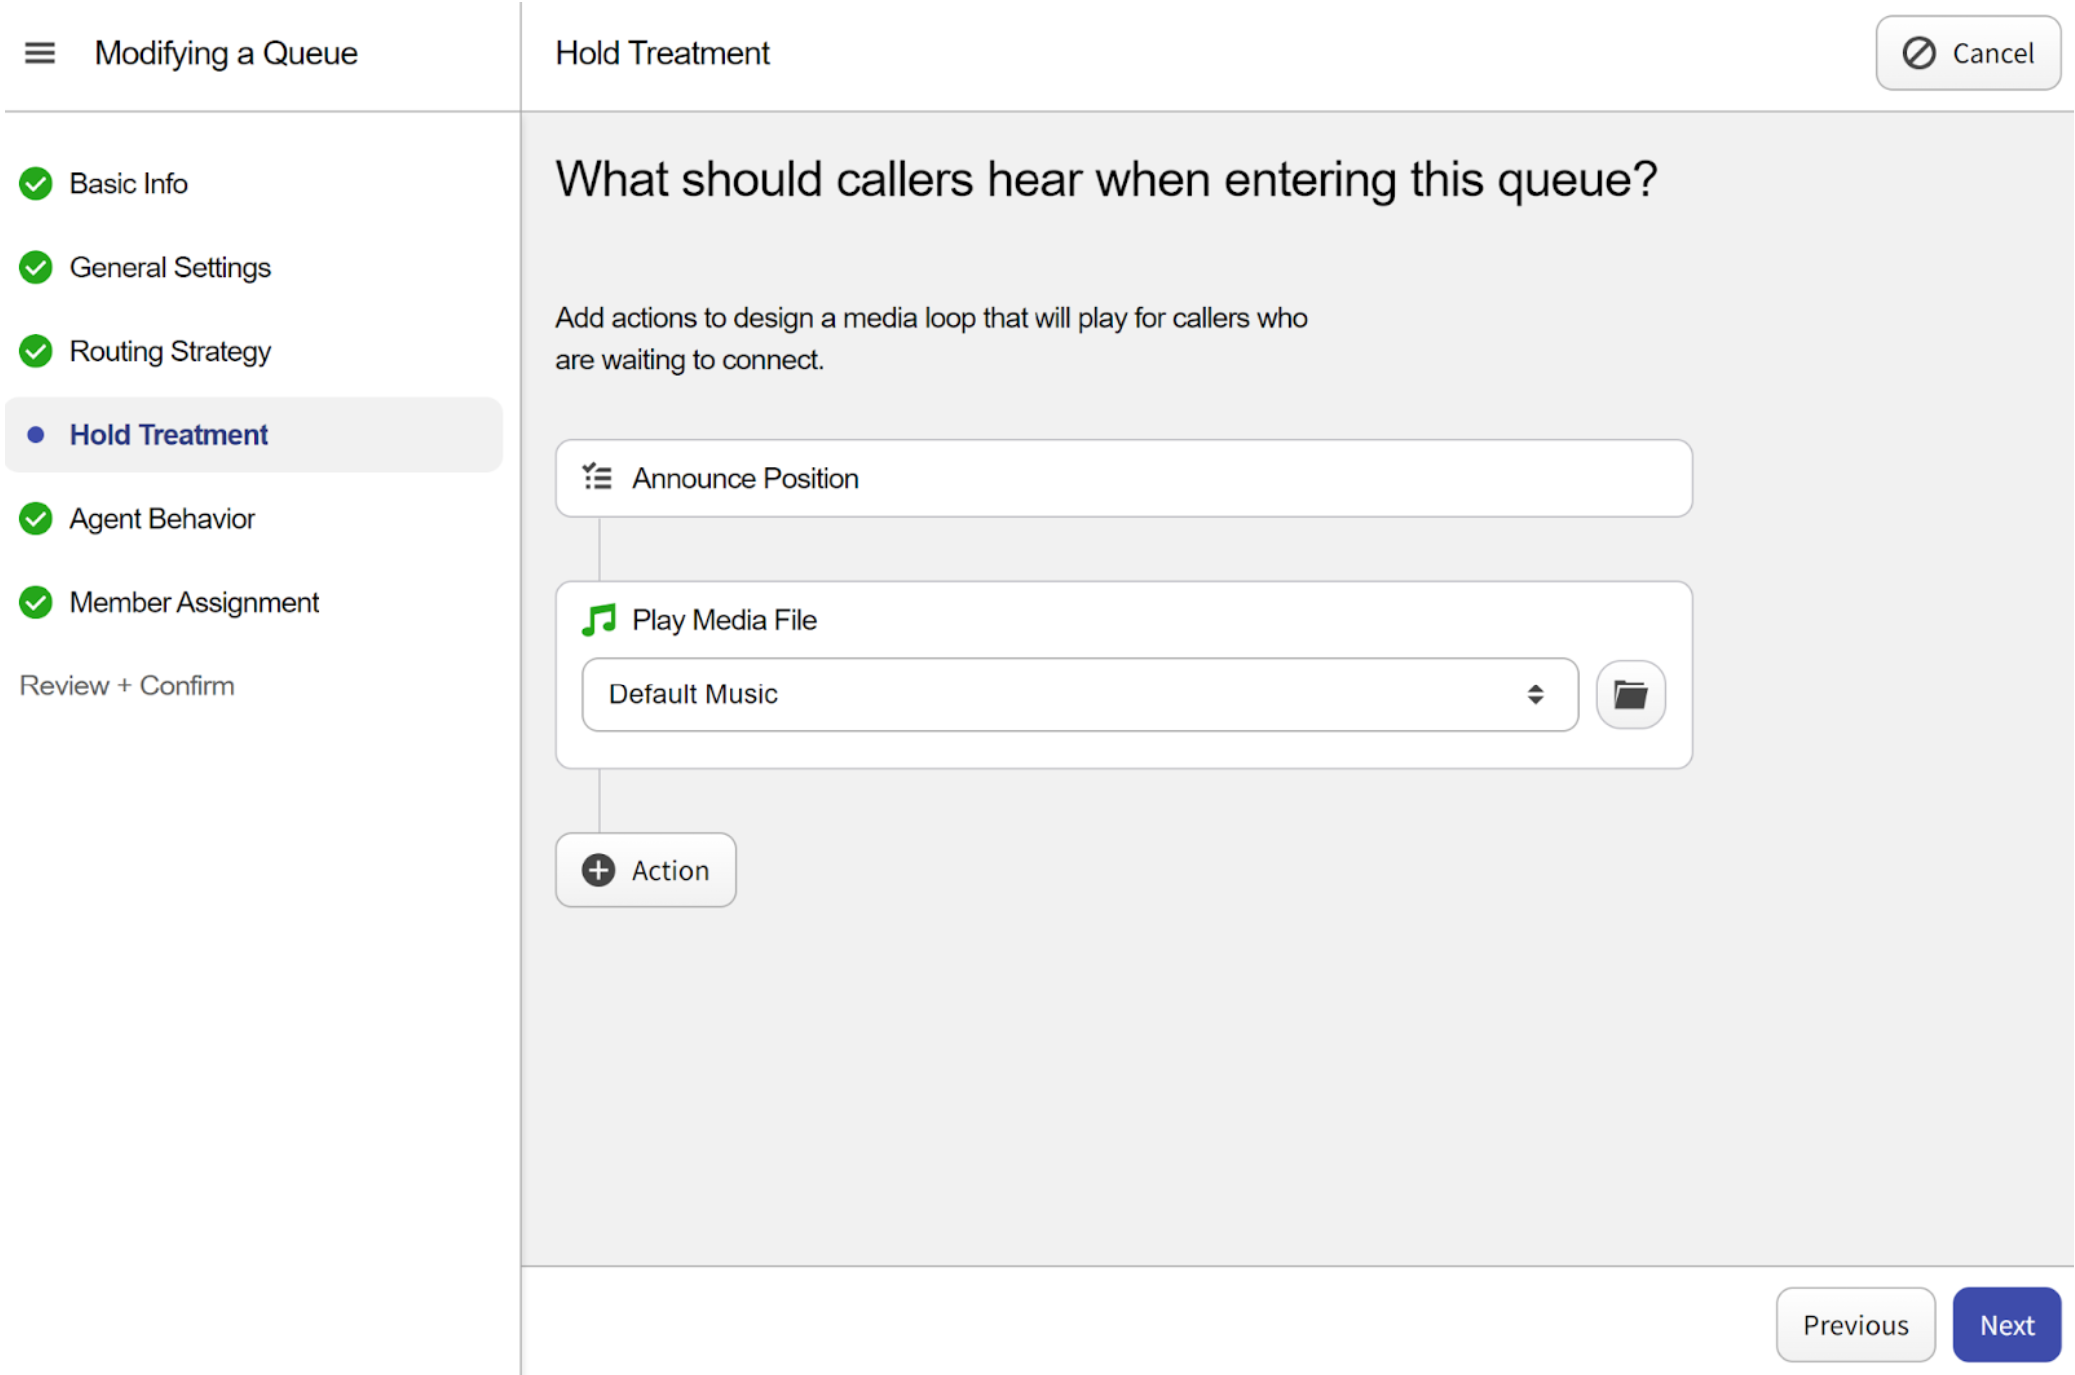This screenshot has width=2075, height=1375.
Task: Click the Default Music dropdown arrows
Action: click(1535, 694)
